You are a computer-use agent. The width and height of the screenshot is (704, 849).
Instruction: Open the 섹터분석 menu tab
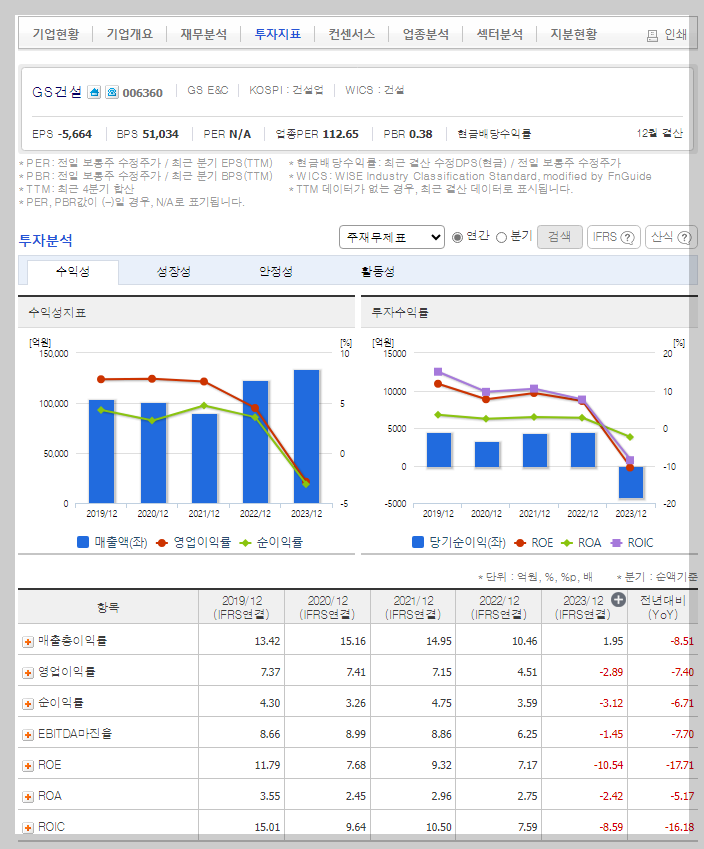[500, 34]
